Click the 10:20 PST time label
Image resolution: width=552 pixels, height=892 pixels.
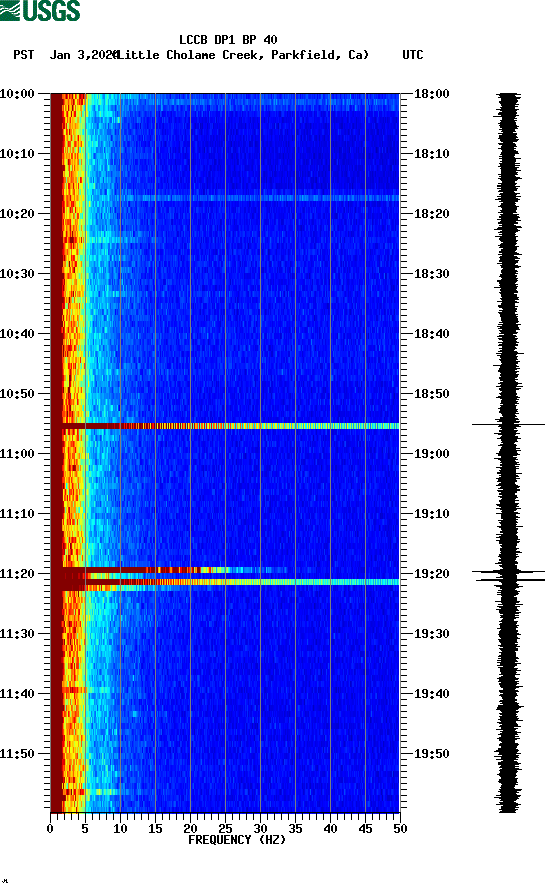coord(17,214)
